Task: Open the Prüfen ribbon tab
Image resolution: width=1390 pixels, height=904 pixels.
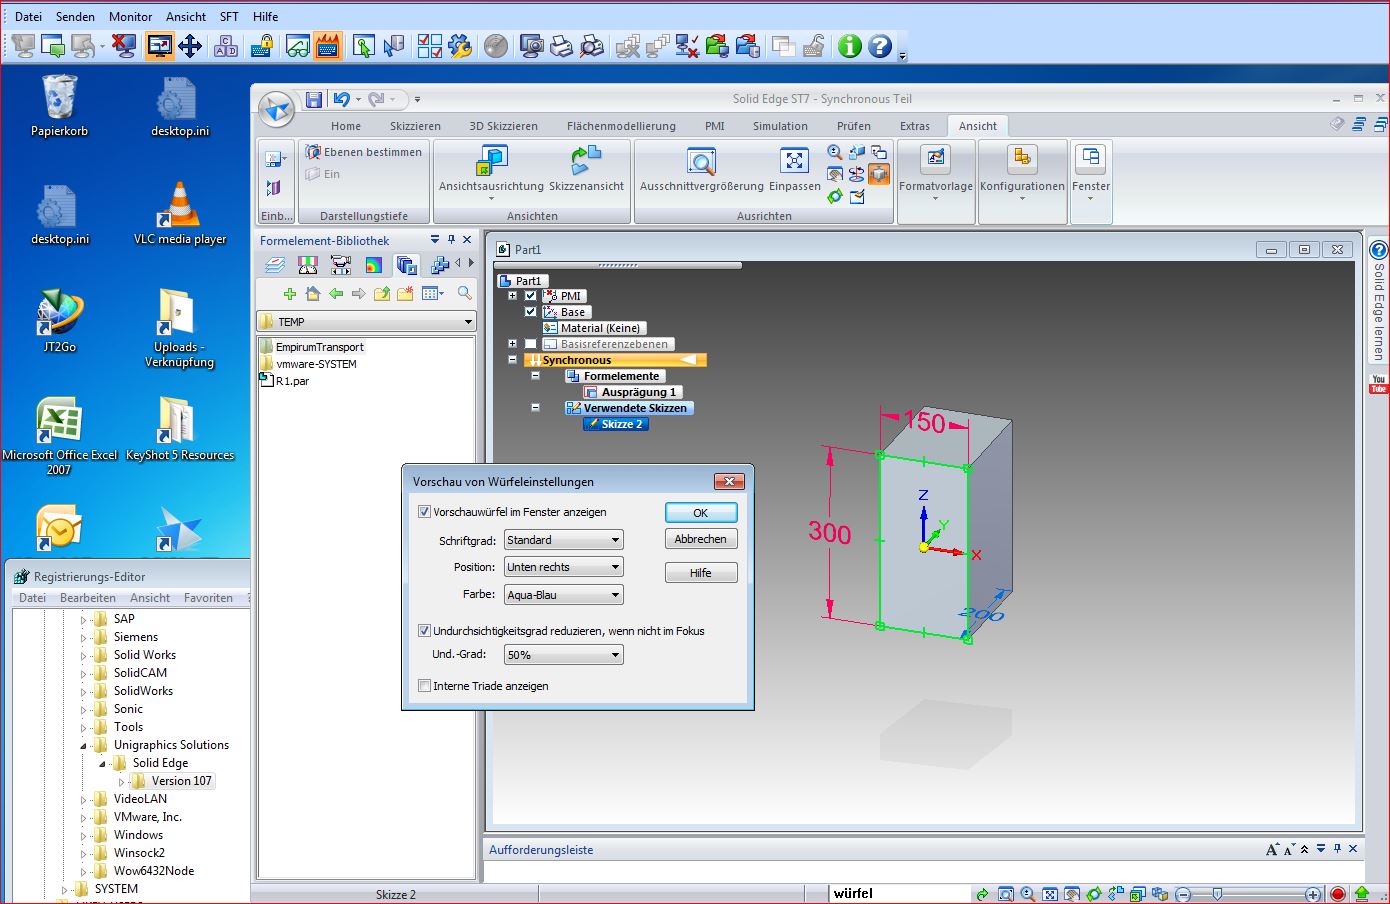Action: (854, 126)
